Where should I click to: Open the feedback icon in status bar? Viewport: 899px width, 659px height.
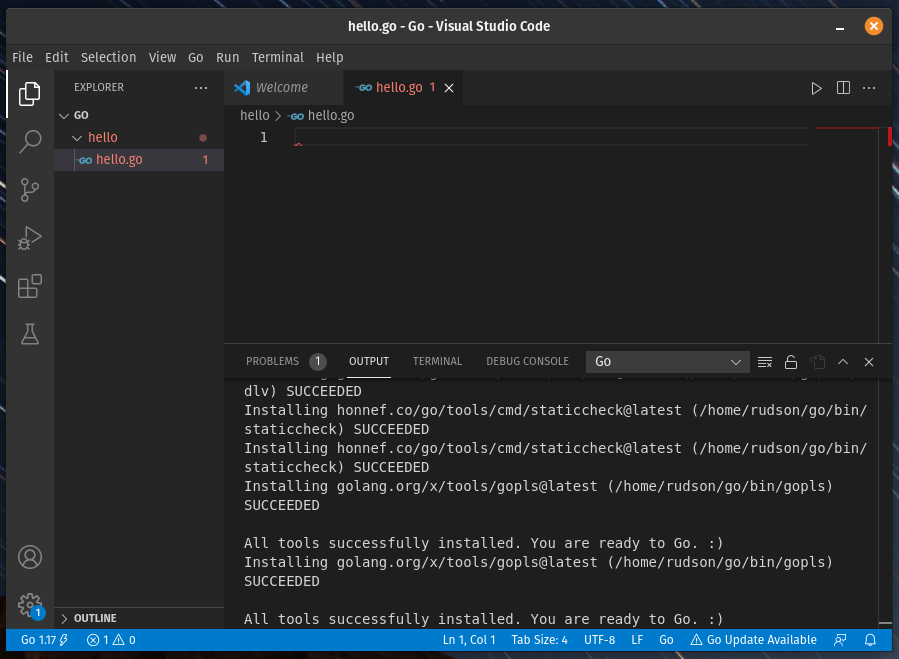tap(840, 640)
